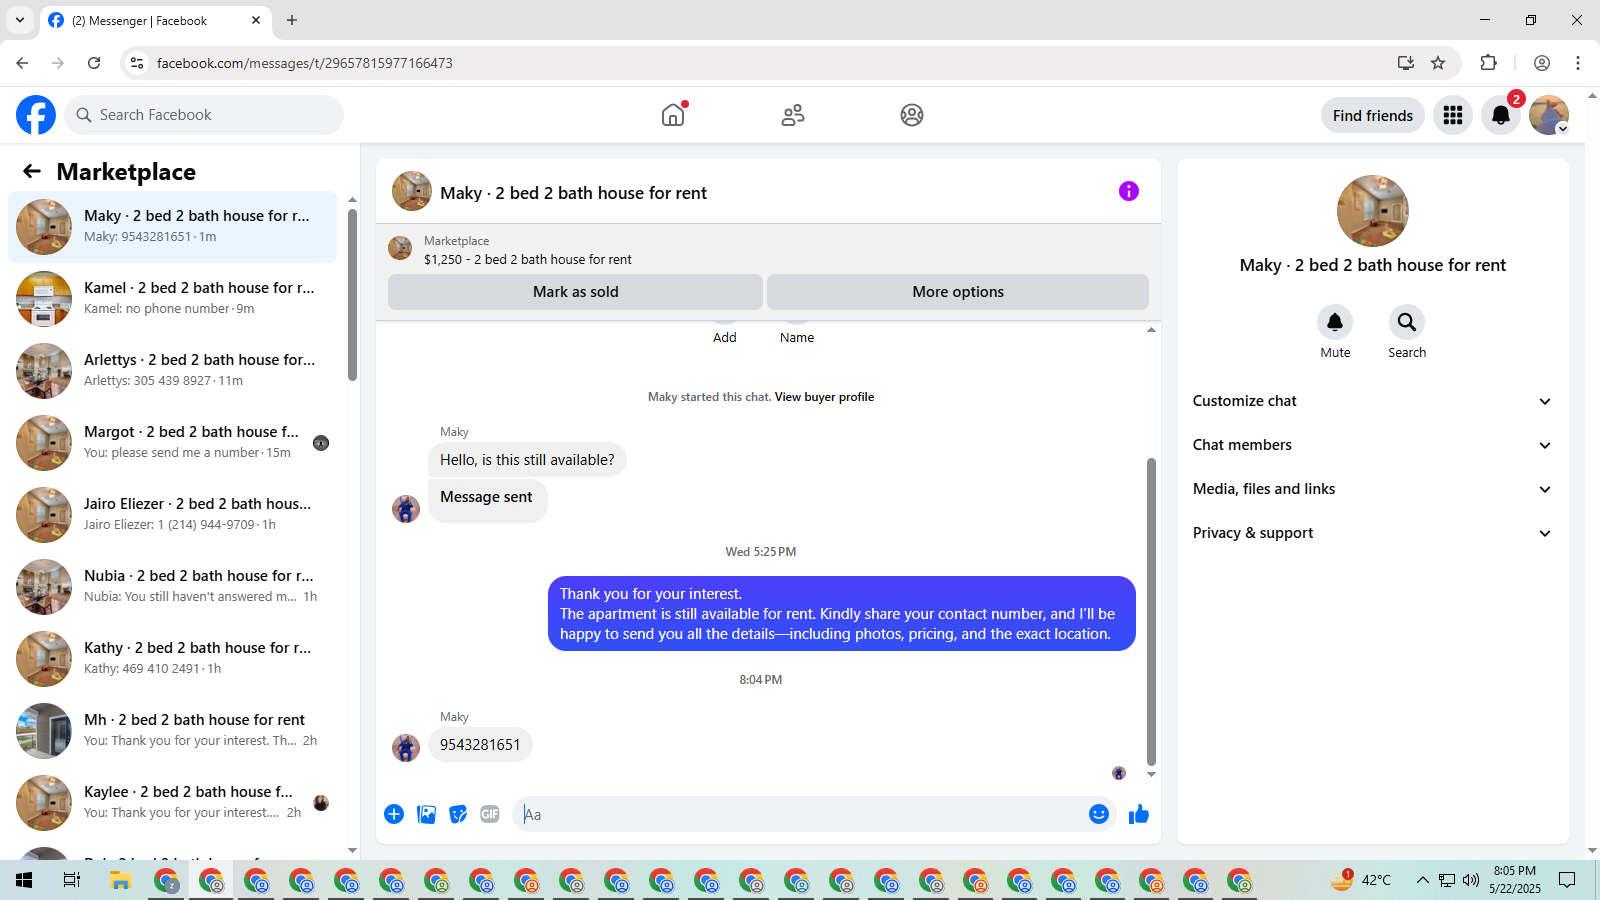Search within the conversation
The height and width of the screenshot is (900, 1600).
1407,322
